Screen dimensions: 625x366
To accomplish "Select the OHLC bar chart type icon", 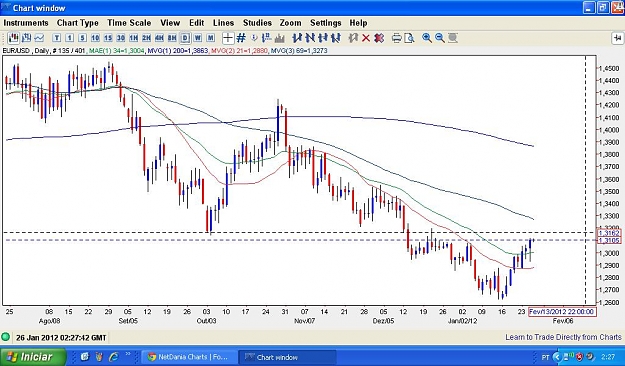I will pos(26,38).
